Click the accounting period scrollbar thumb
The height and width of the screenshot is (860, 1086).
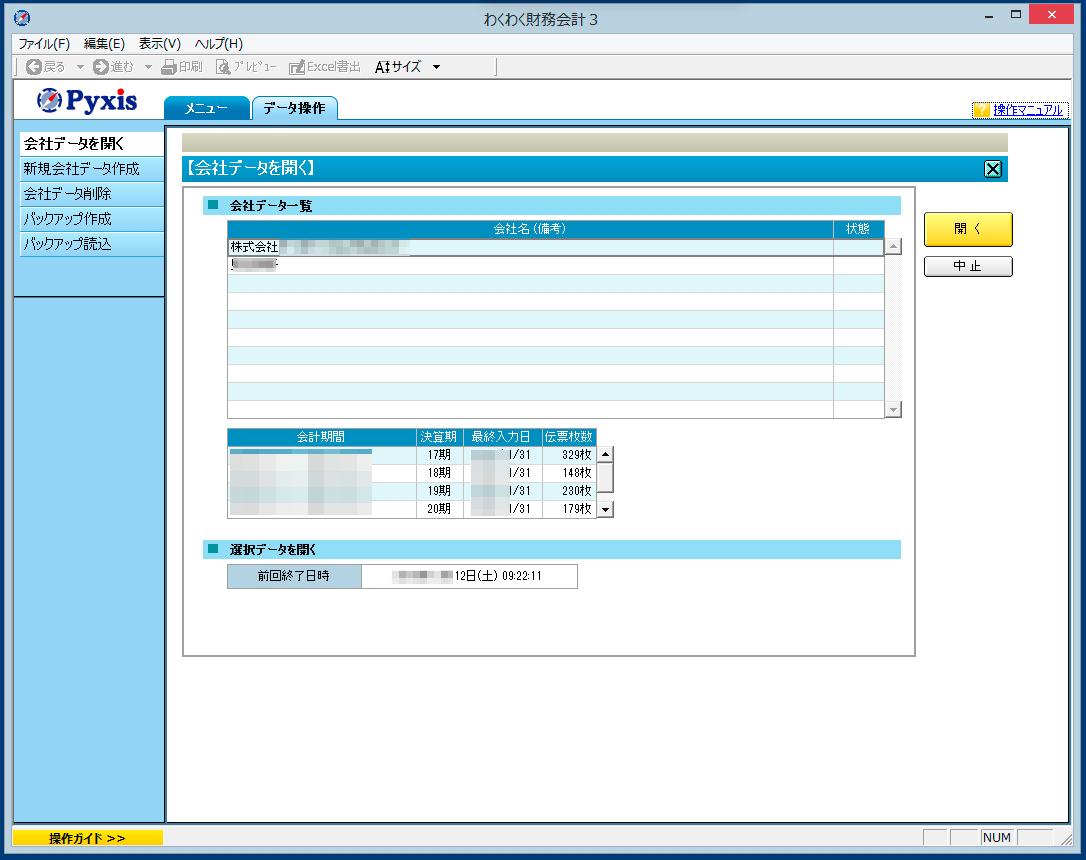click(605, 477)
